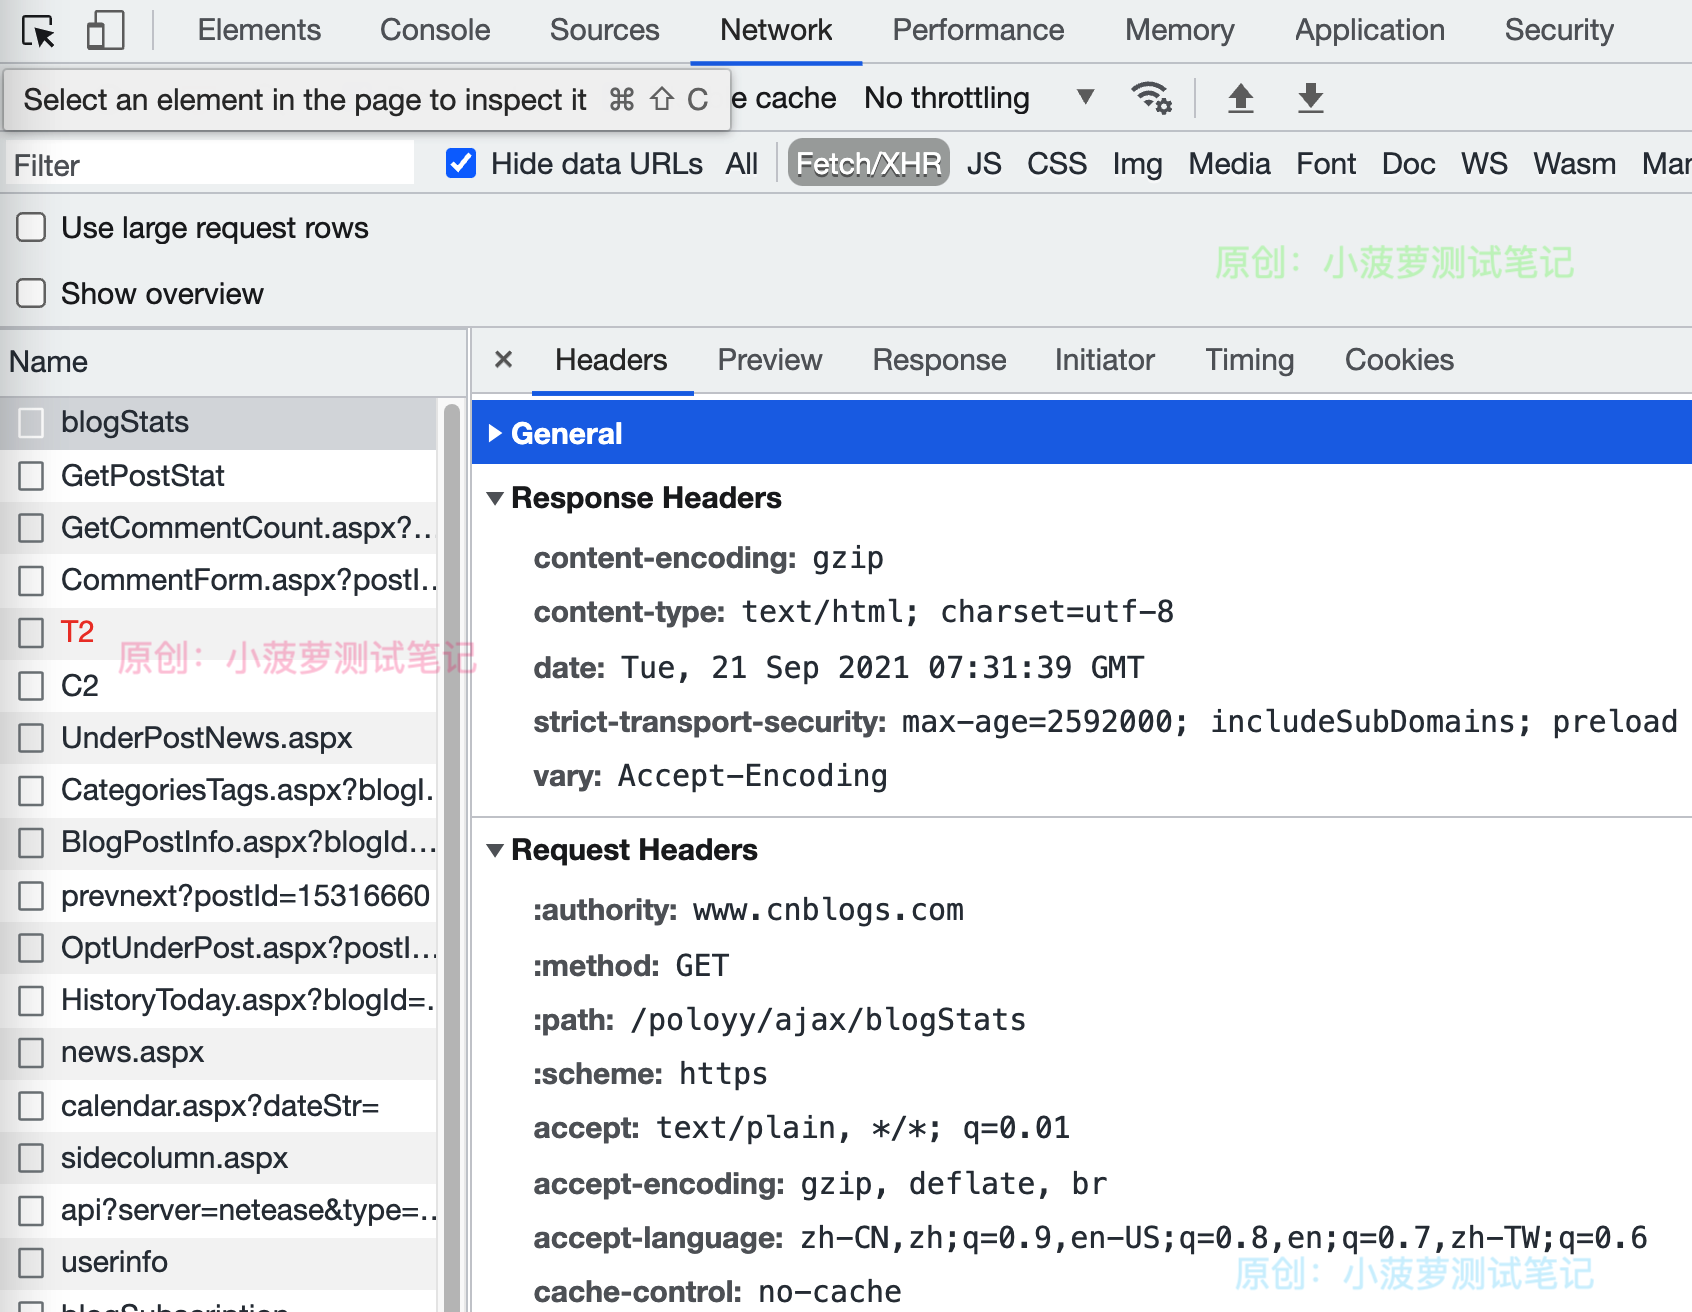Tick the T2 request checkbox
The width and height of the screenshot is (1692, 1312).
31,632
